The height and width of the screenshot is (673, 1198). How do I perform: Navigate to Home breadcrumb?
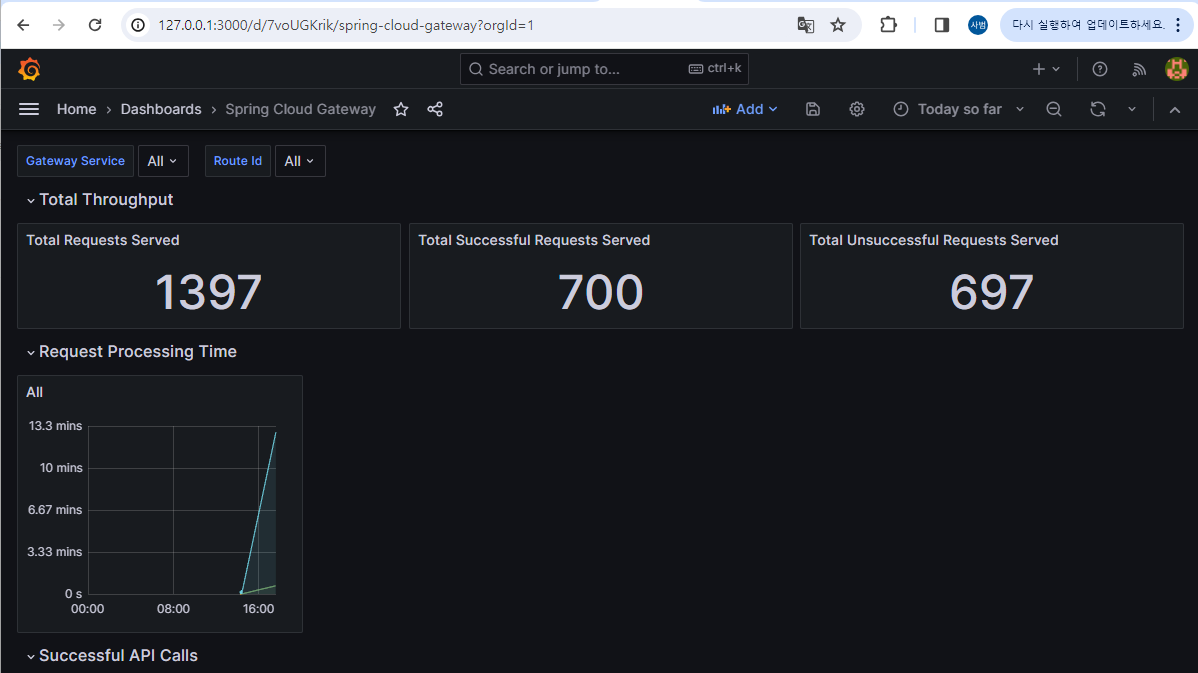click(x=76, y=109)
